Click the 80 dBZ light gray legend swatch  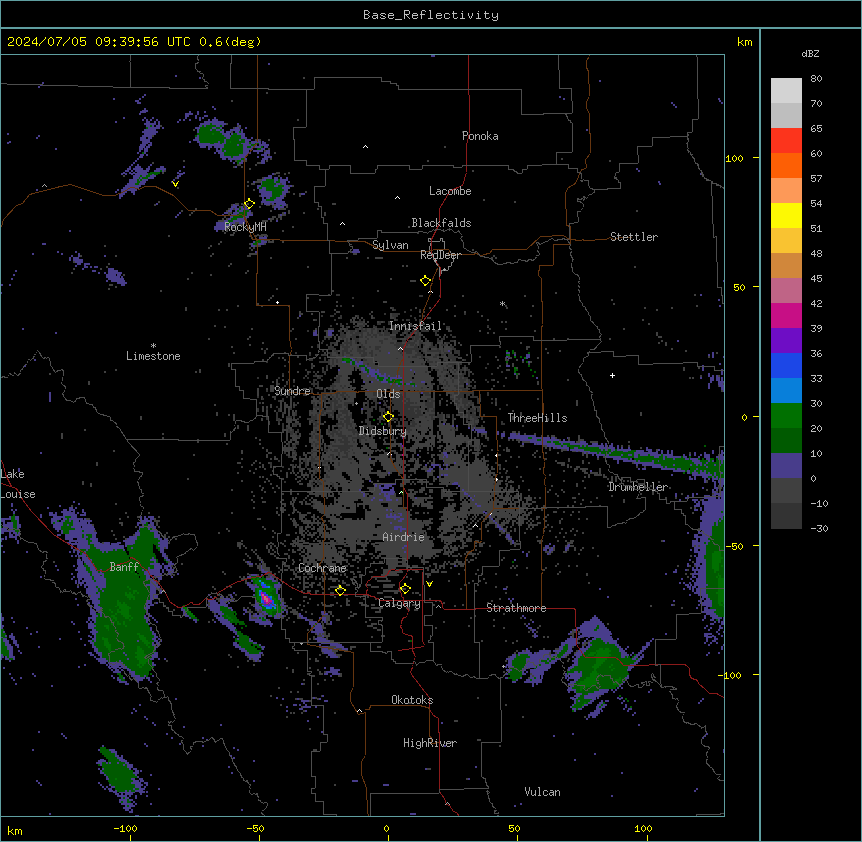tap(786, 91)
